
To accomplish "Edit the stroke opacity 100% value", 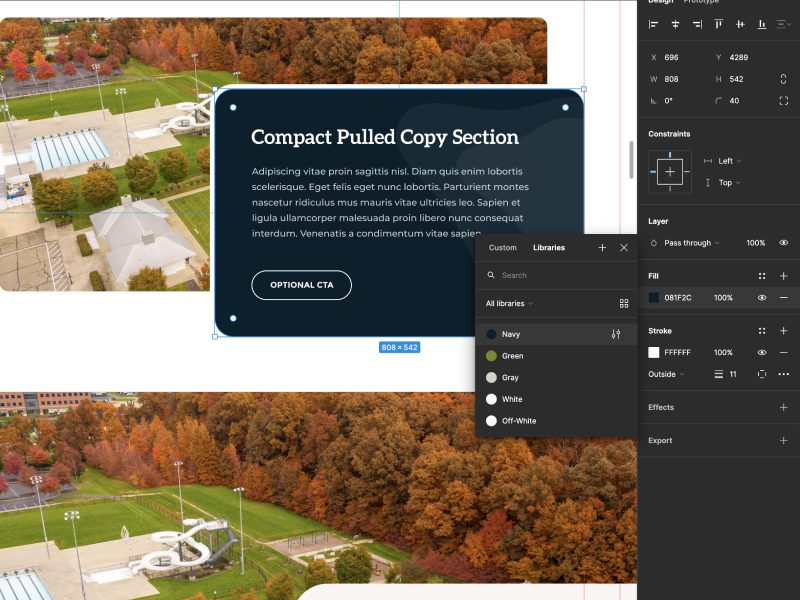I will [x=723, y=353].
